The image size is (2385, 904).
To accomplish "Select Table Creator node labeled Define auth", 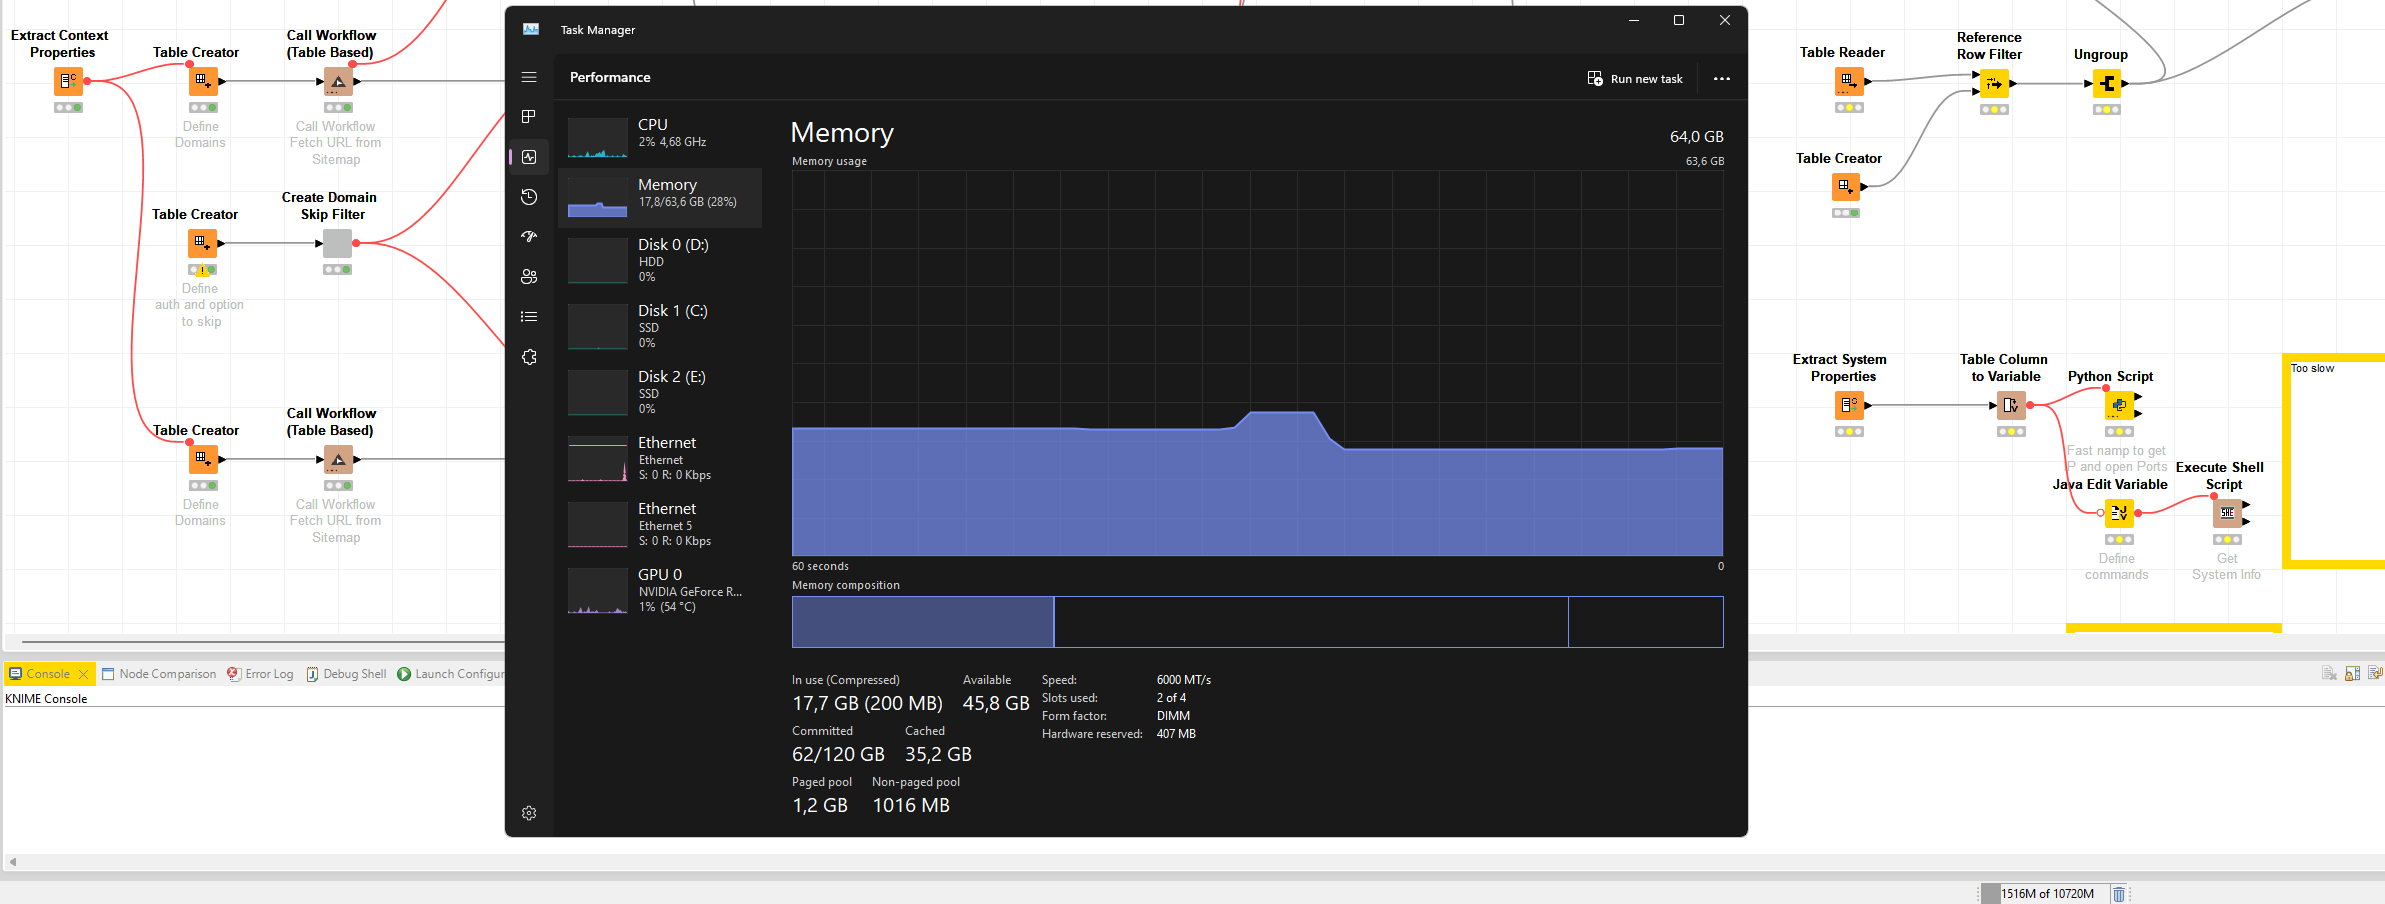I will tap(202, 243).
